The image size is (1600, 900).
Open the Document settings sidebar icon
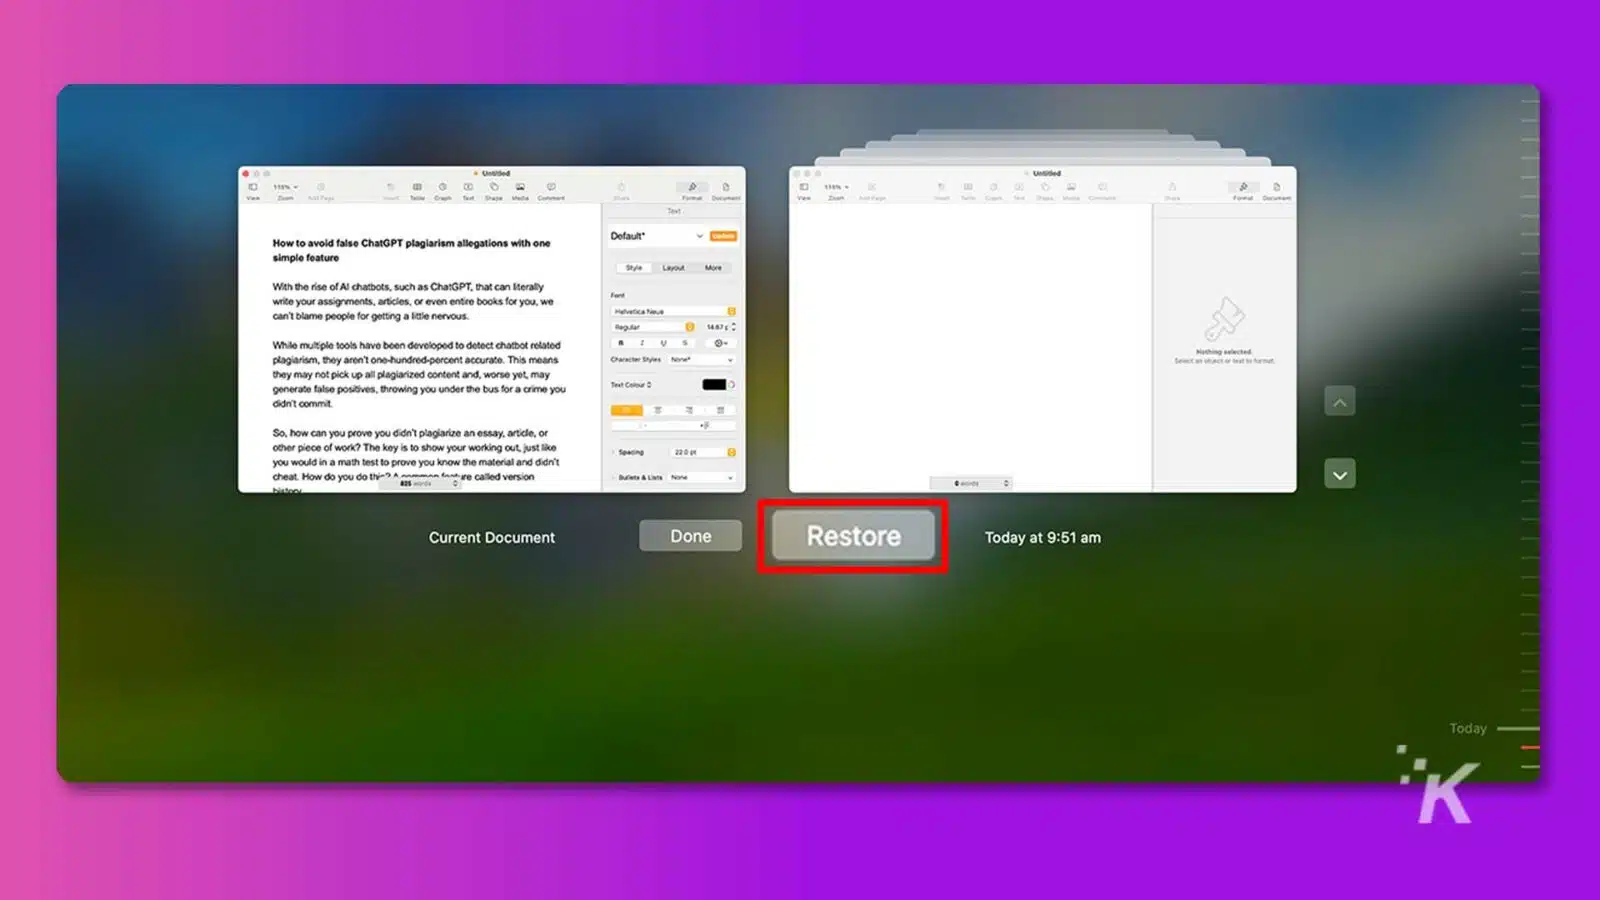[x=726, y=187]
